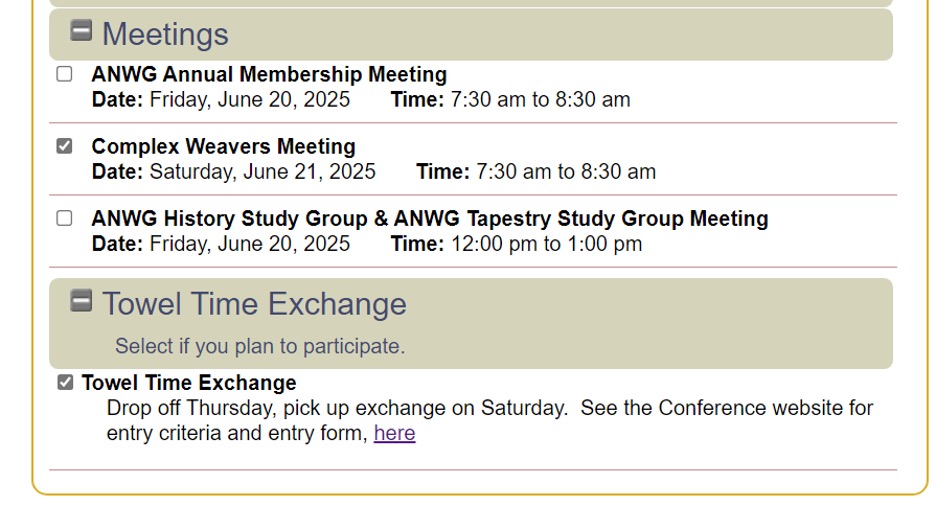Collapse Towel Time Exchange section minus icon
Viewport: 936px width, 506px height.
[81, 301]
